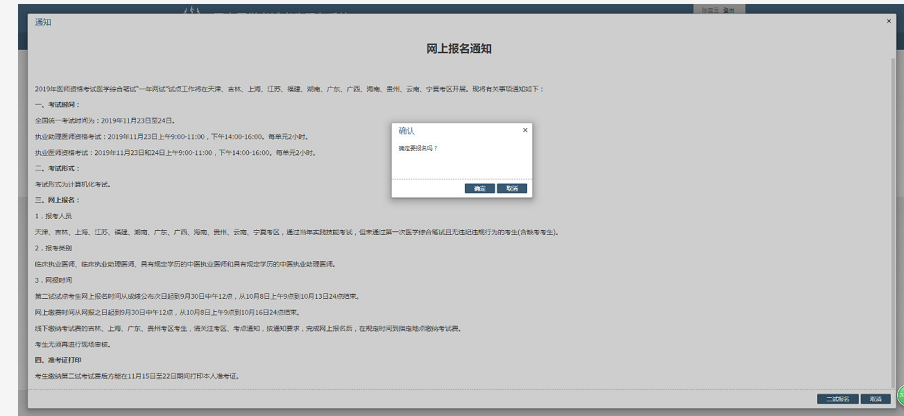This screenshot has height=416, width=904.
Task: Click the username beside 退出
Action: point(707,9)
